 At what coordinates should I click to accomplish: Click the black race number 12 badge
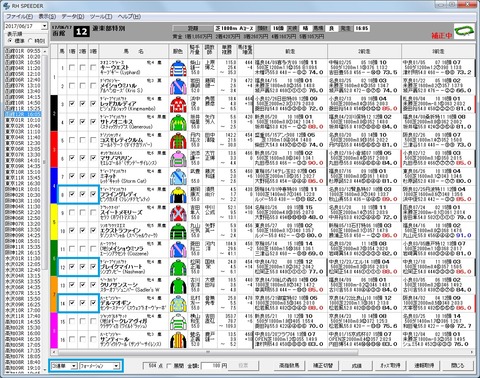click(x=82, y=32)
